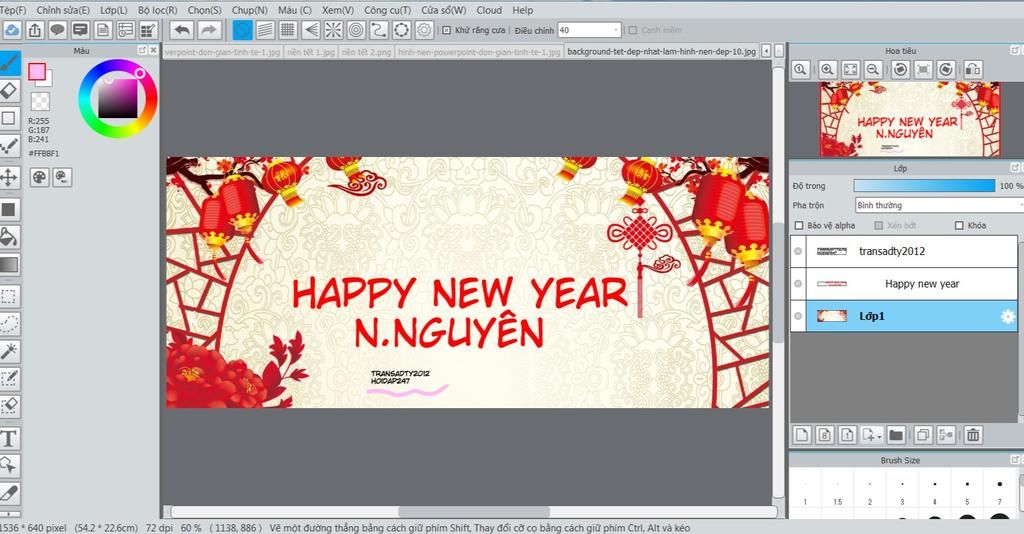Screen dimensions: 1024x534
Task: Hide the transadty2012 layer
Action: tap(798, 251)
